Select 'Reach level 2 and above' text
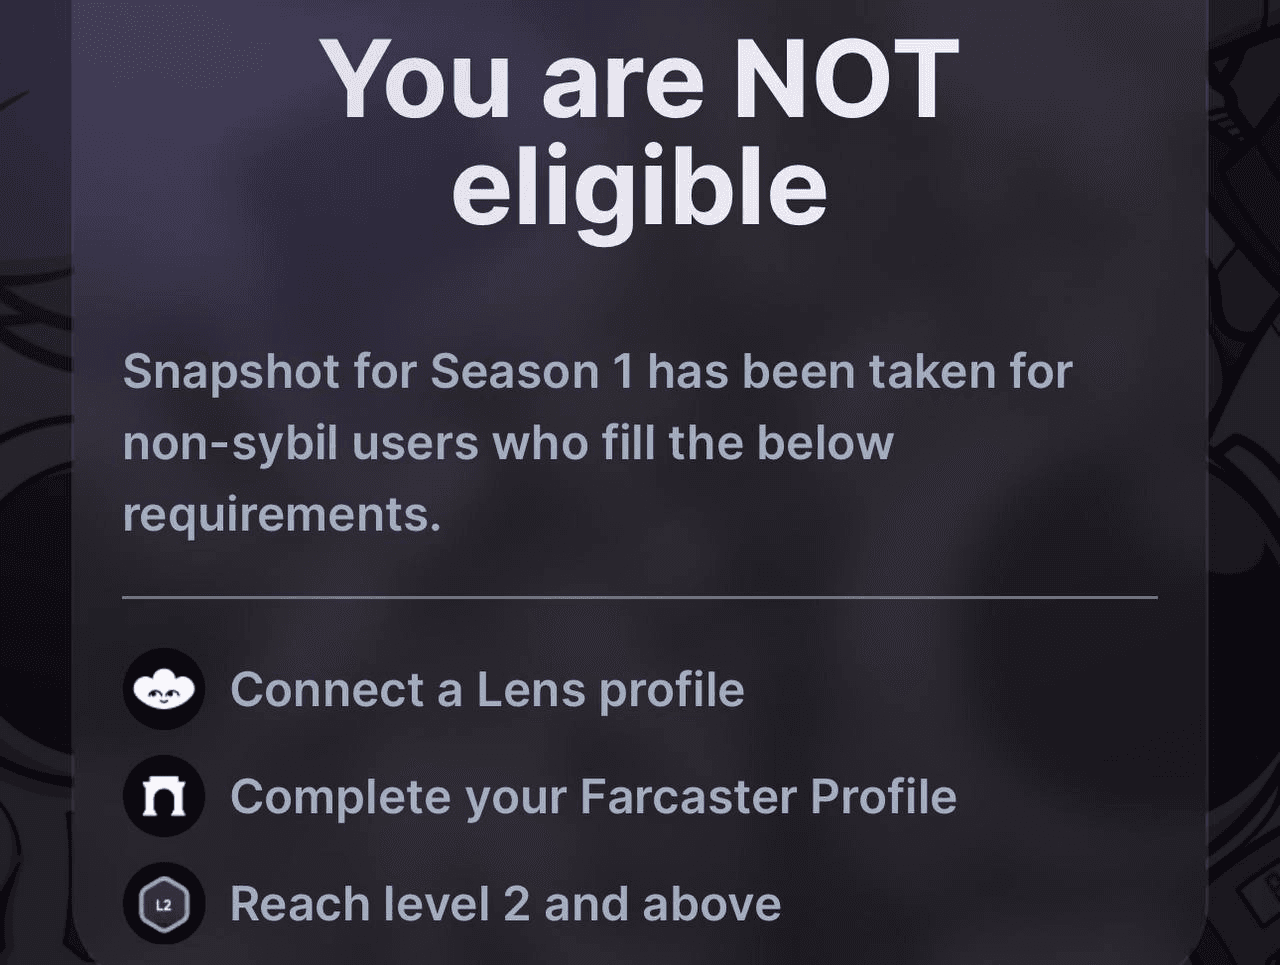This screenshot has height=965, width=1280. (x=505, y=904)
